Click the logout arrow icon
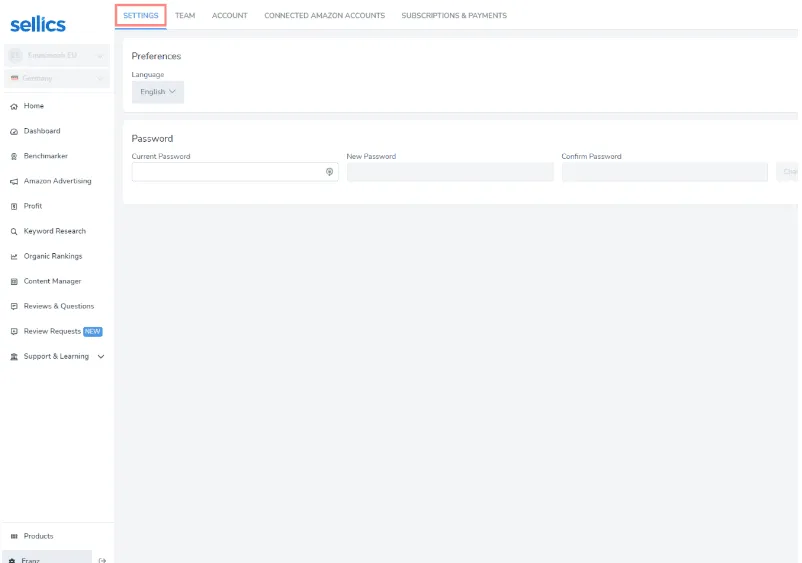Screen dimensions: 802x563 pyautogui.click(x=102, y=560)
